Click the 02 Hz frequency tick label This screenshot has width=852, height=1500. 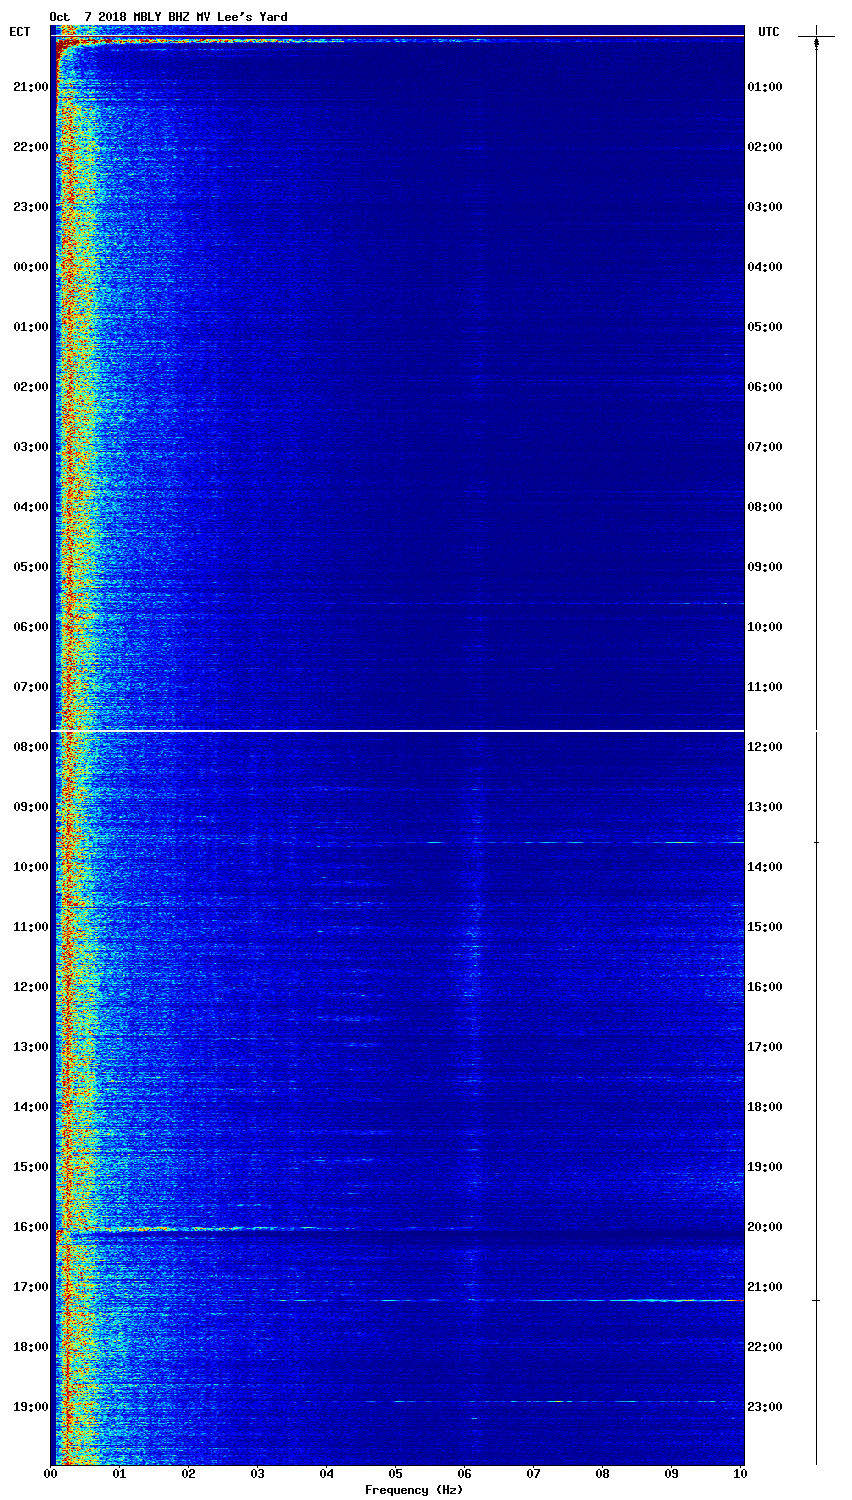coord(189,1474)
